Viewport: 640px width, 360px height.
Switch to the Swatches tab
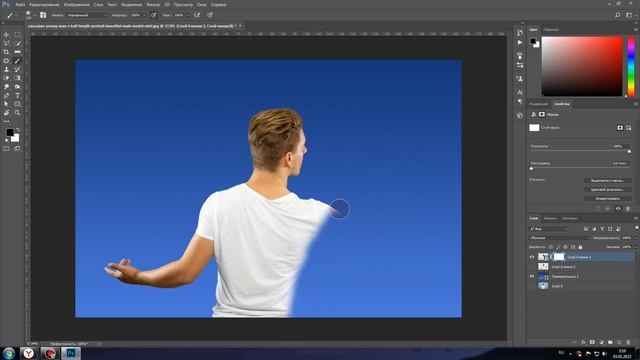tap(551, 30)
